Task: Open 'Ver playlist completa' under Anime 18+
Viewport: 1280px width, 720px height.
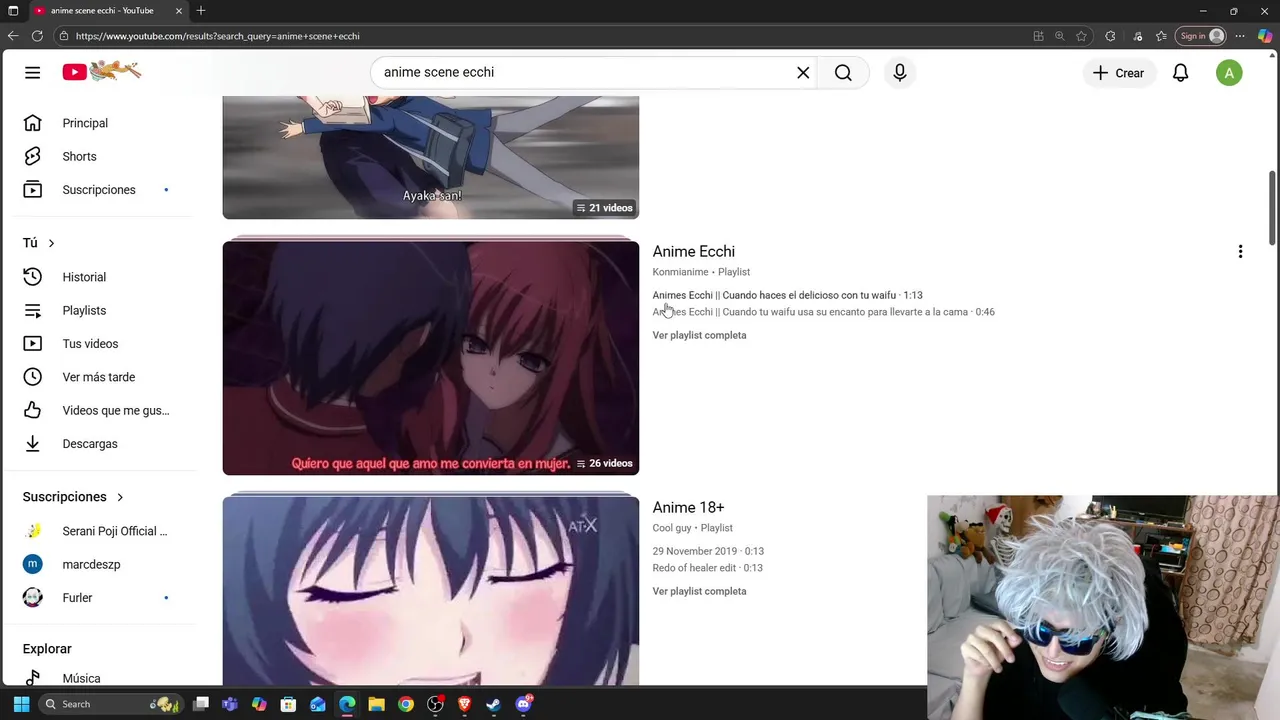Action: click(x=699, y=591)
